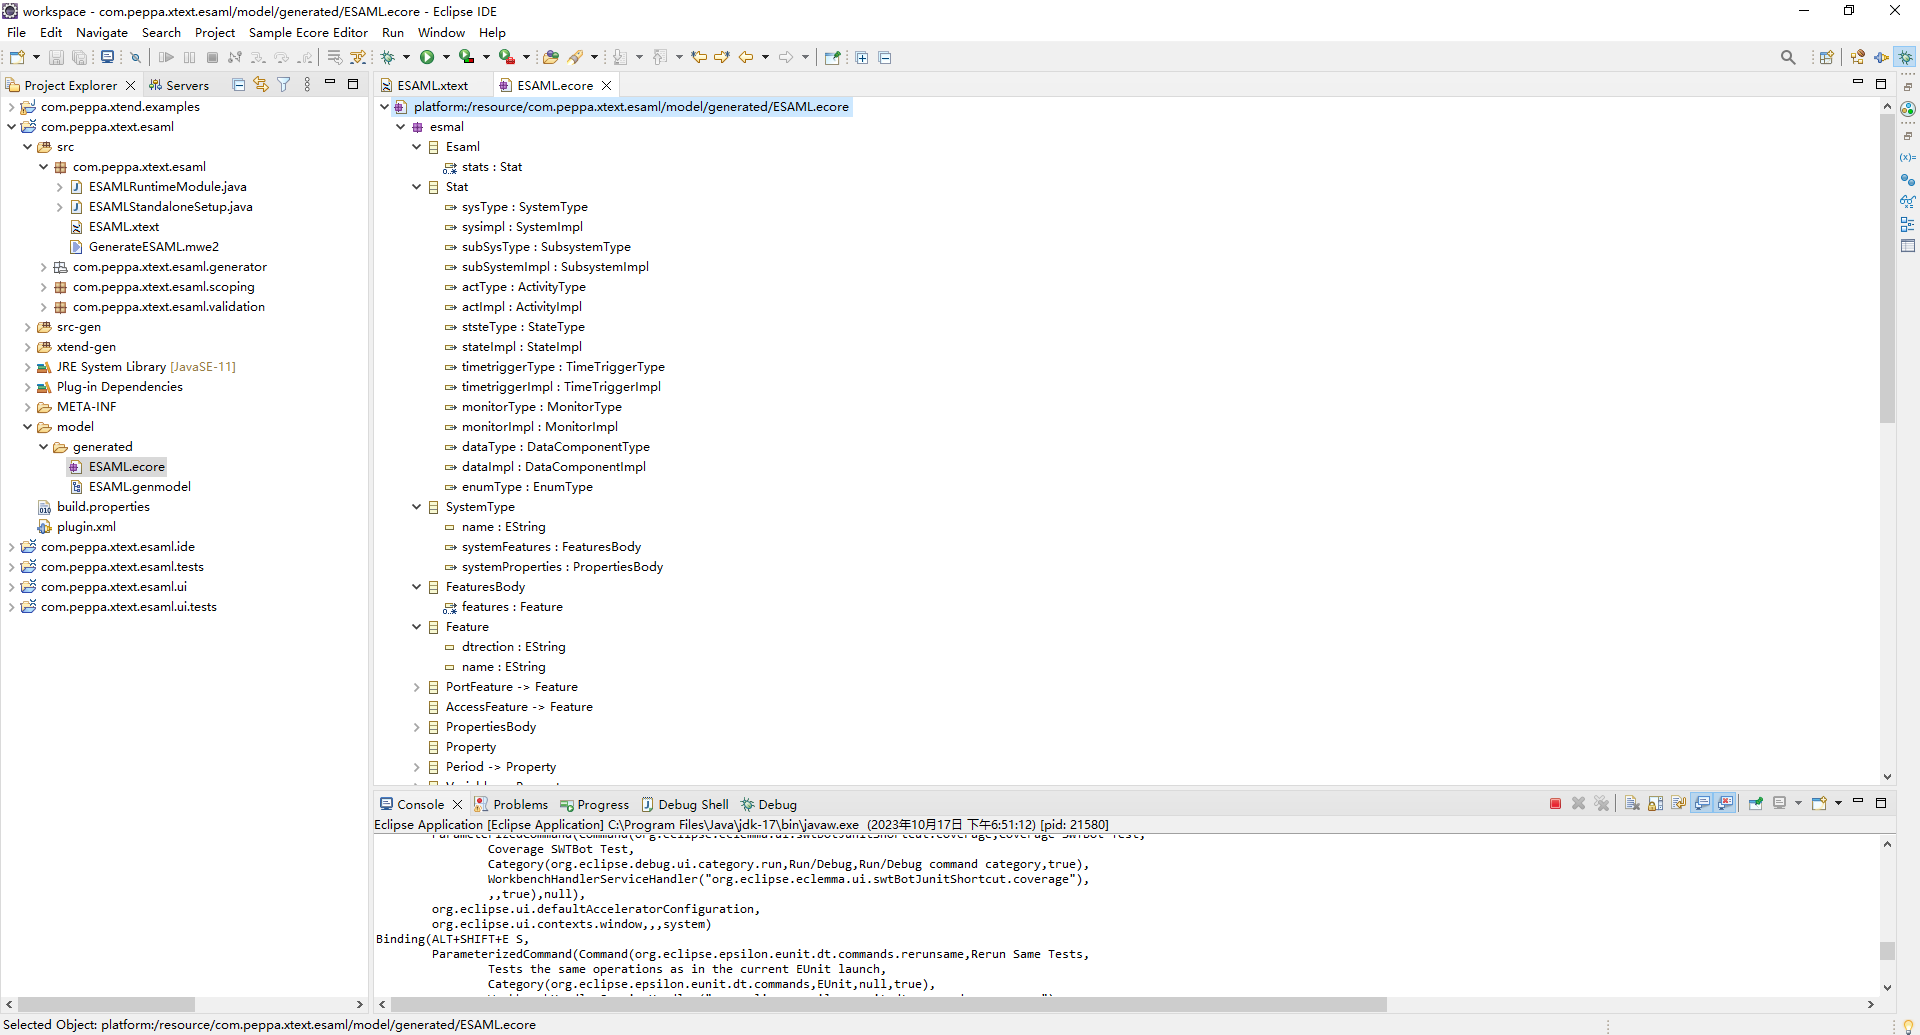Collapse the SystemType class node

[417, 507]
